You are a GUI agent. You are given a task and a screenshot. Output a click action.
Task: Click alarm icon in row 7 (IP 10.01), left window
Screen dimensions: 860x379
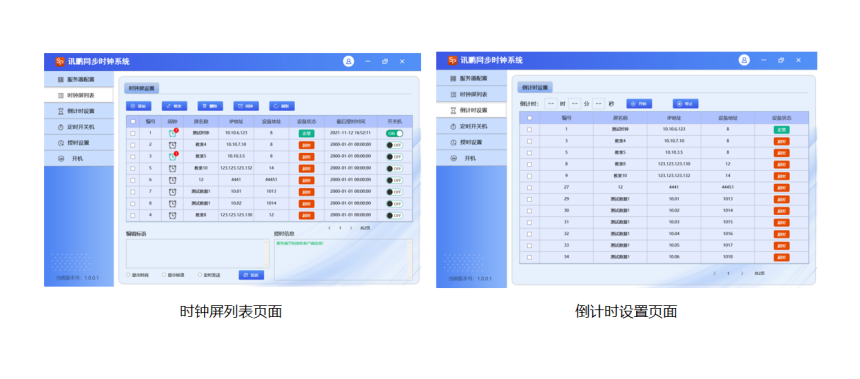point(173,192)
